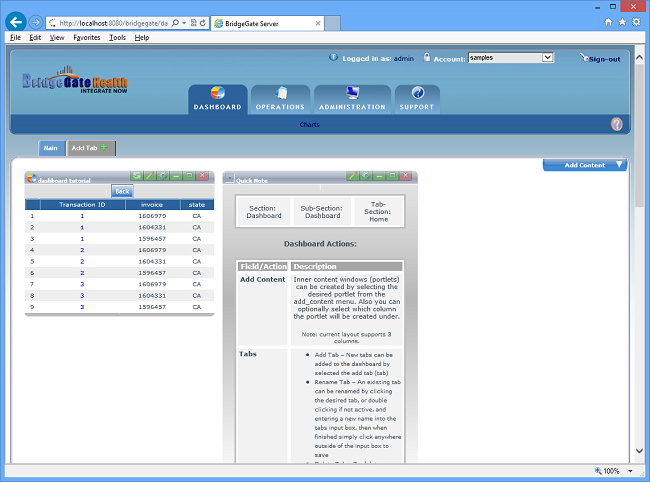650x482 pixels.
Task: Click the Sign-out link
Action: click(x=603, y=59)
